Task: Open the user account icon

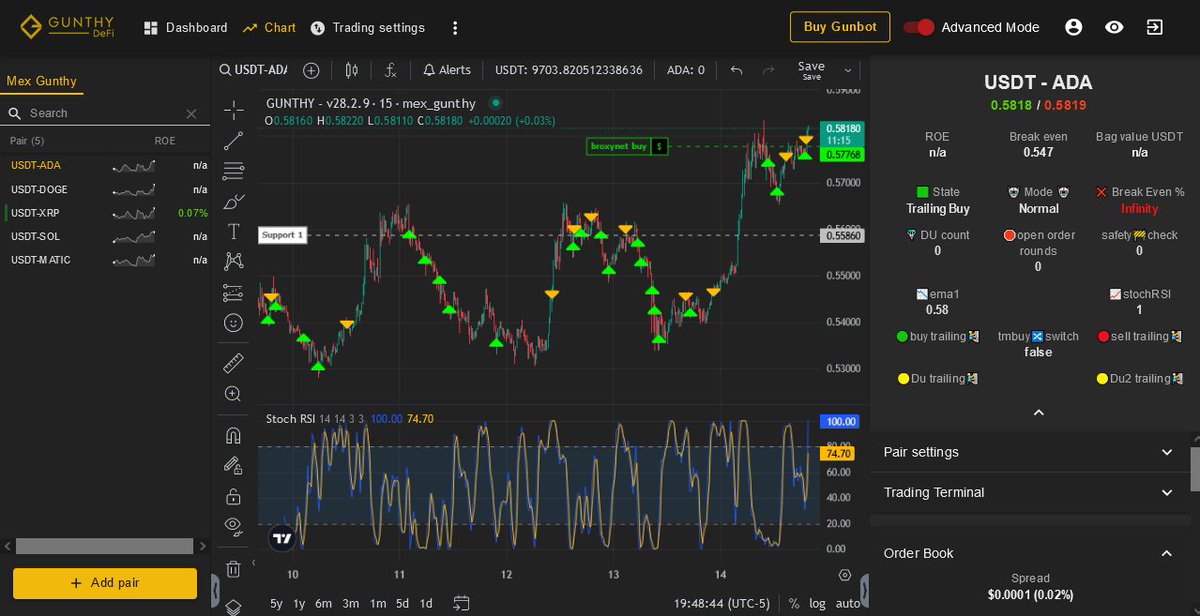Action: [1074, 27]
